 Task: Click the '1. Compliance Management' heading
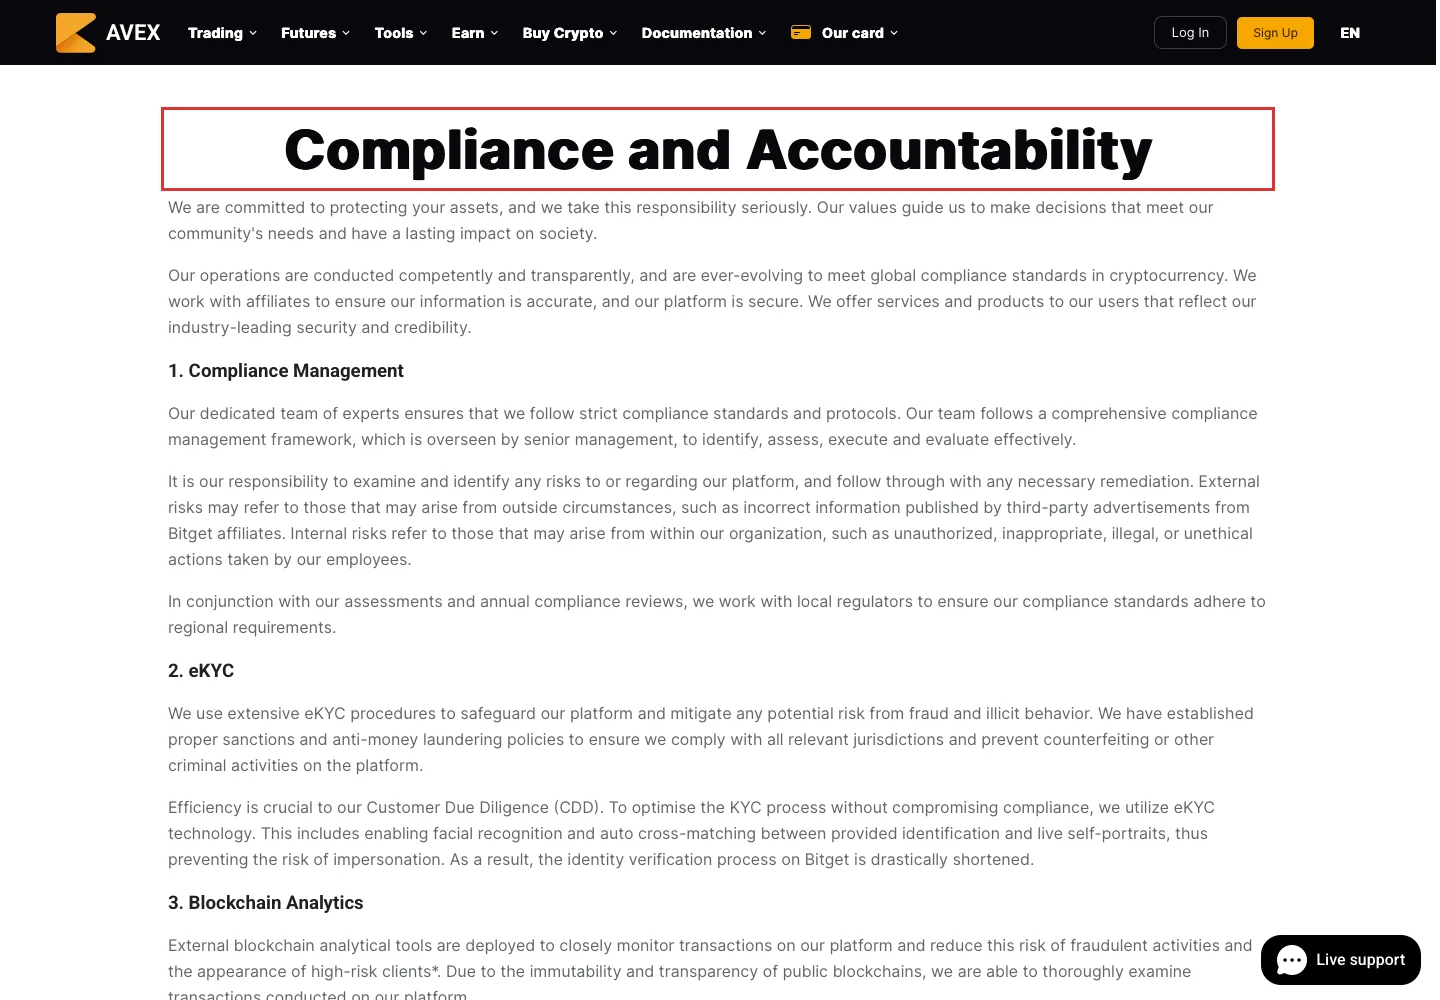286,371
